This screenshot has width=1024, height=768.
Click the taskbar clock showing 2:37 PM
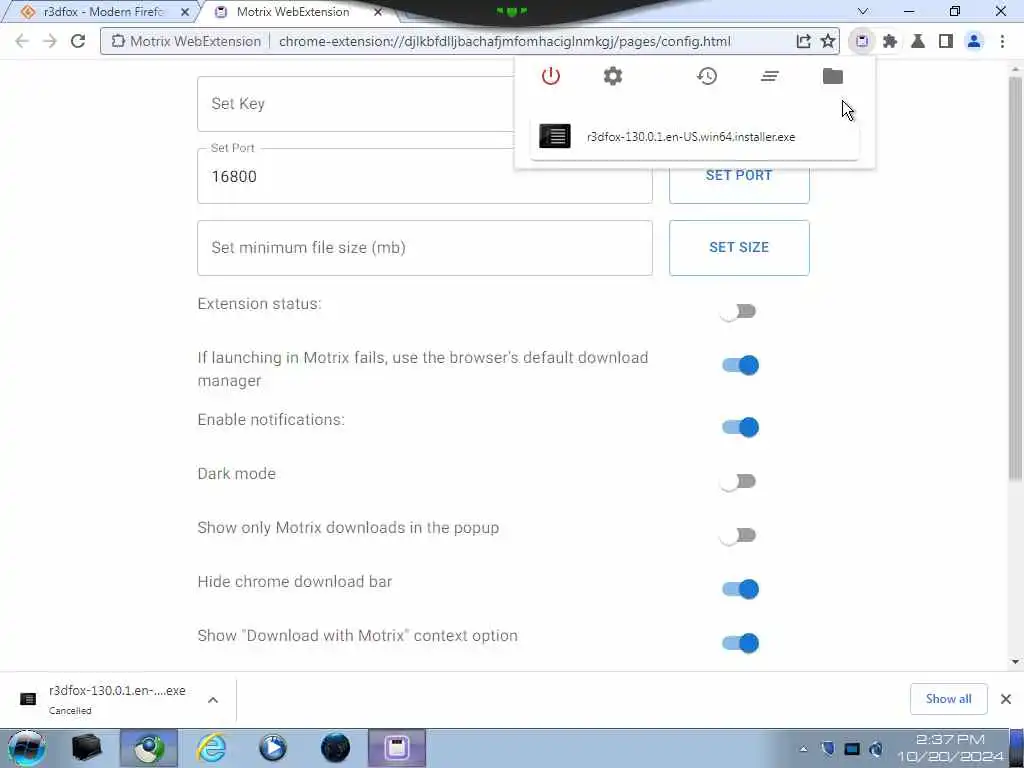pyautogui.click(x=950, y=748)
